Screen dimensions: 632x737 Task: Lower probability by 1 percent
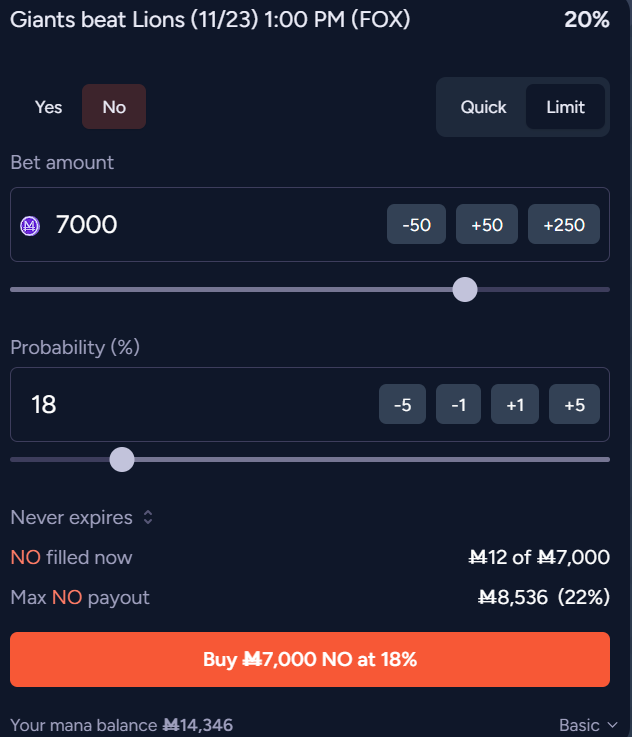pyautogui.click(x=458, y=405)
